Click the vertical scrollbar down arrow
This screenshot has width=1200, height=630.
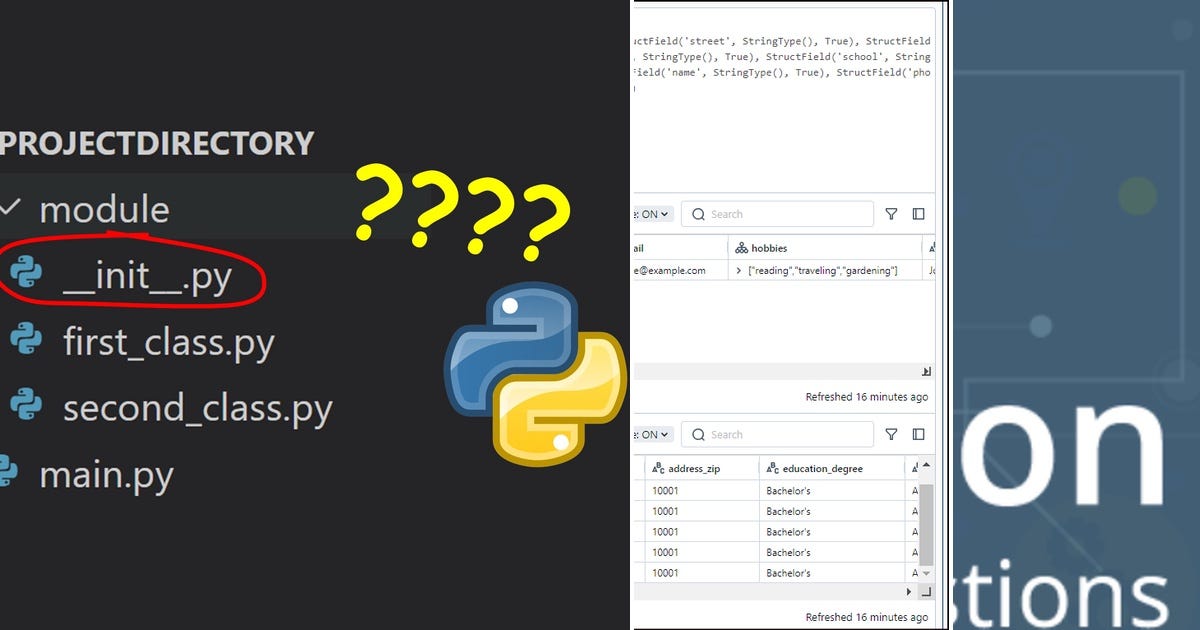coord(926,573)
